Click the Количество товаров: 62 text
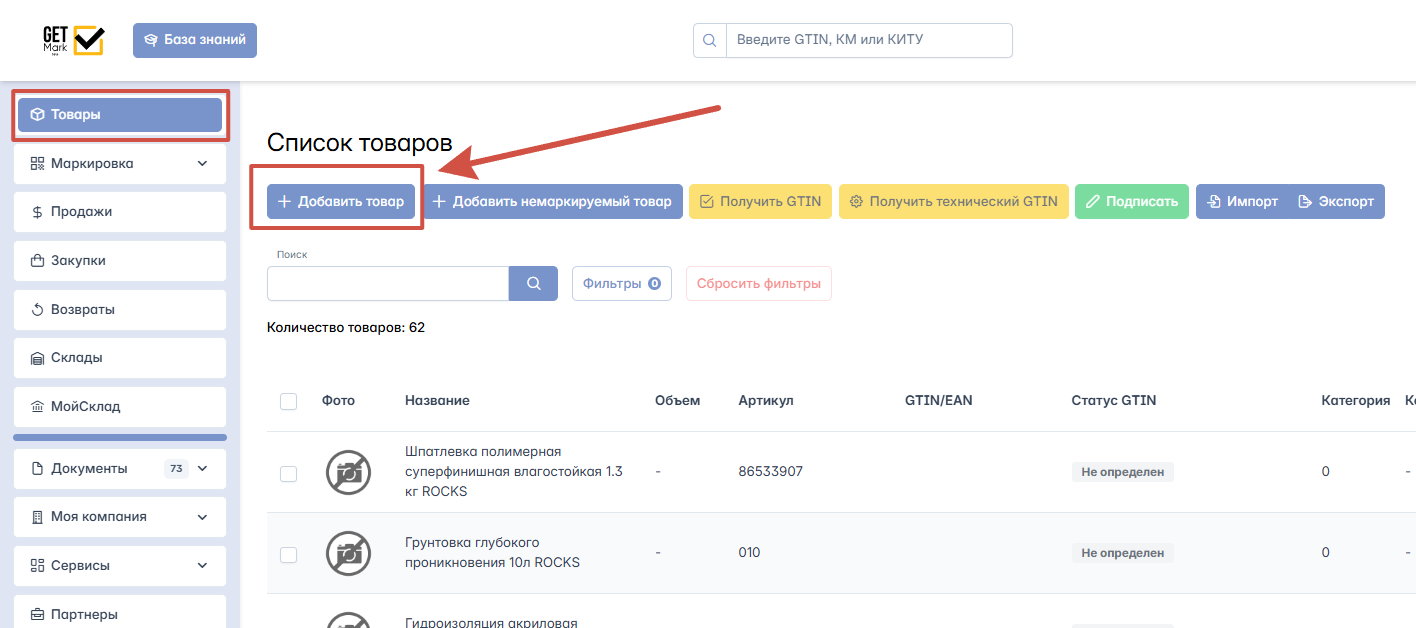1416x628 pixels. [x=346, y=327]
